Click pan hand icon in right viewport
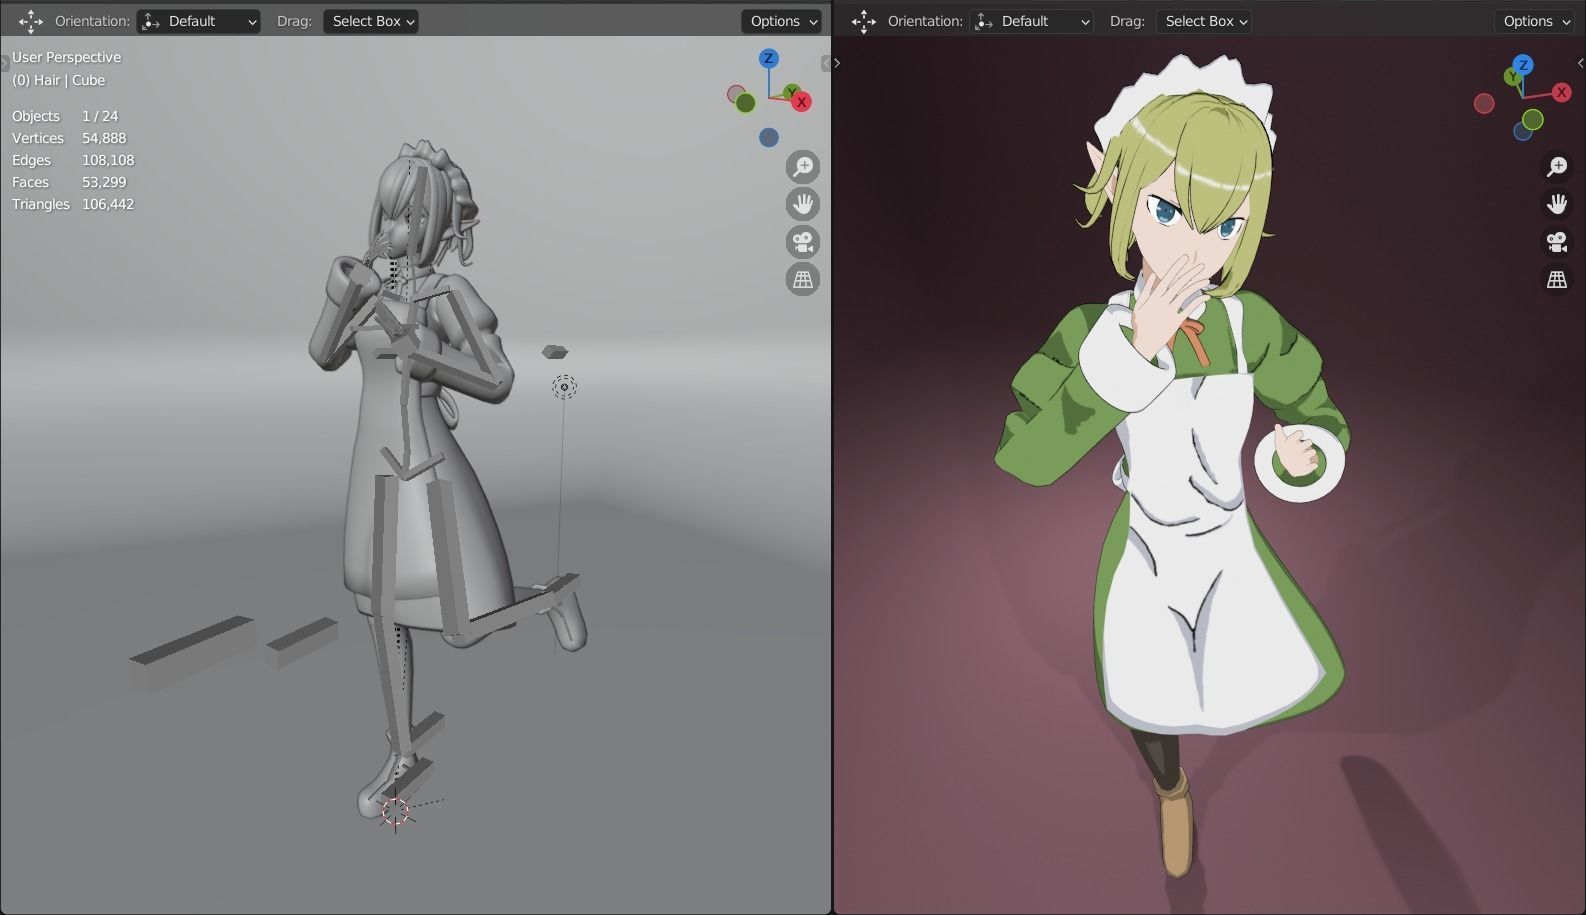This screenshot has width=1586, height=915. point(1557,204)
